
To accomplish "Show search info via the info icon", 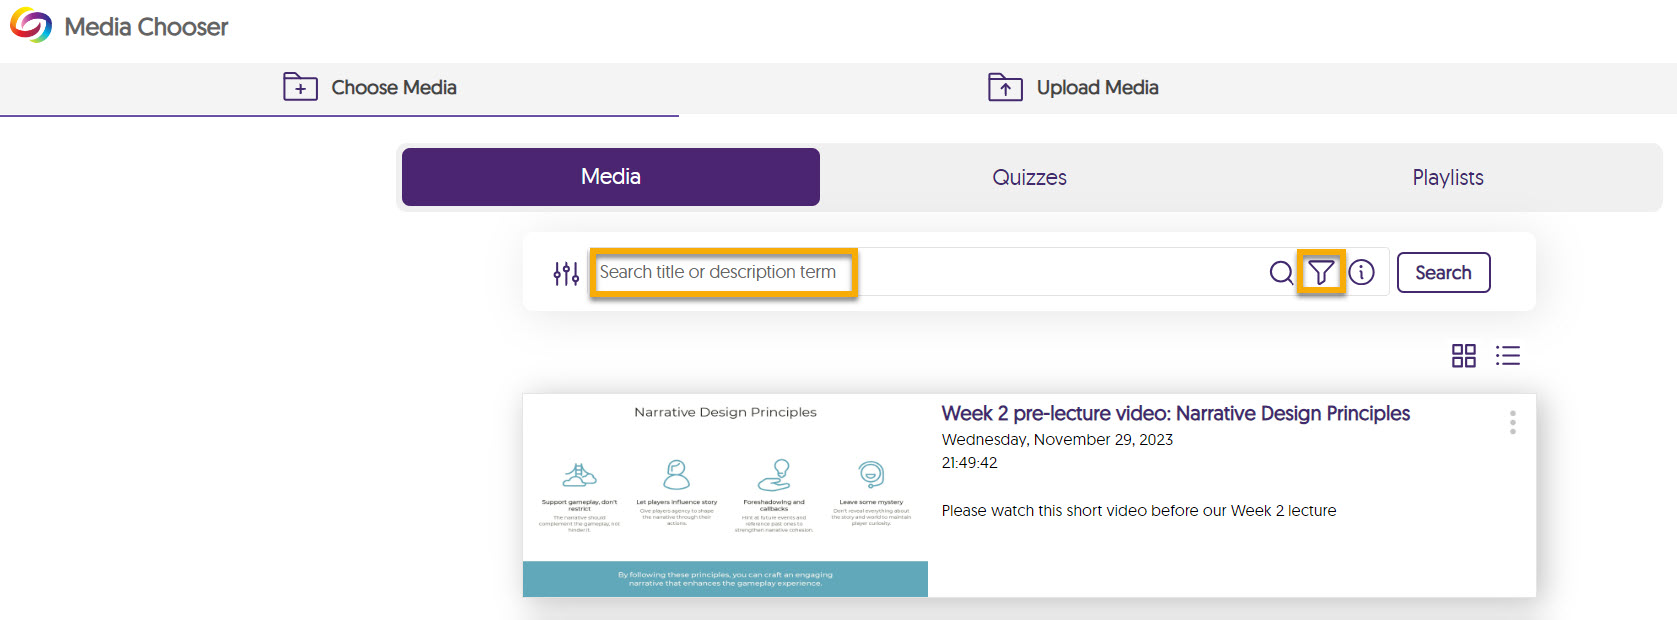I will [1361, 272].
